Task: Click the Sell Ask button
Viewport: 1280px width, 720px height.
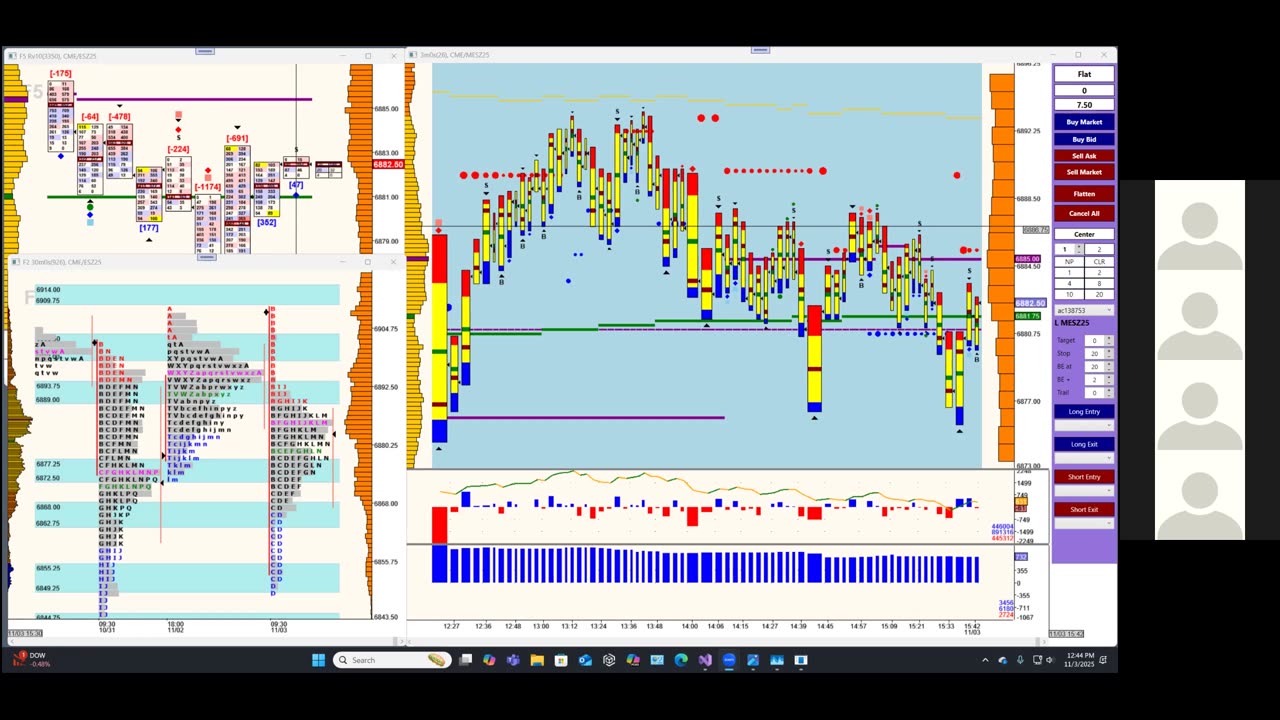Action: 1084,156
